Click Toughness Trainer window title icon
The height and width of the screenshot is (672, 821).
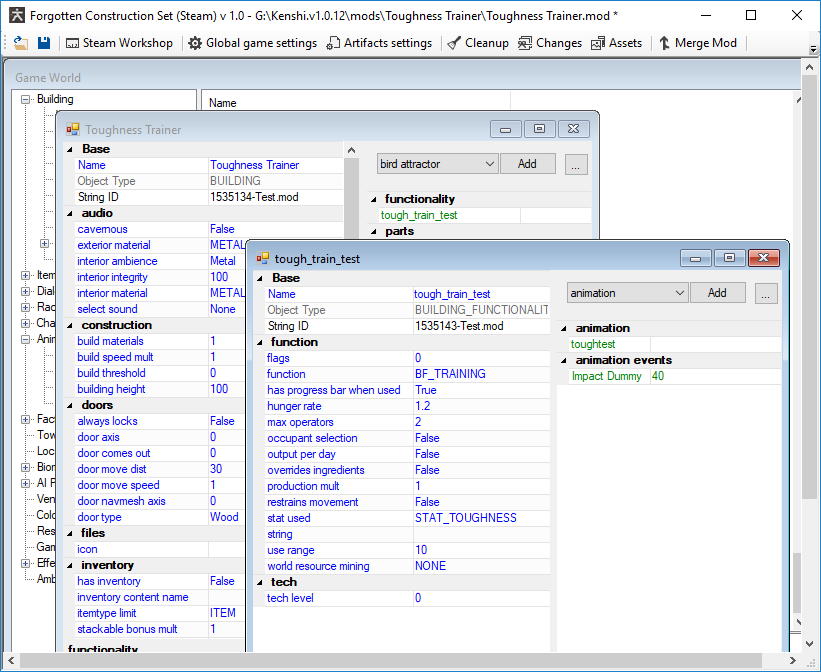[73, 129]
